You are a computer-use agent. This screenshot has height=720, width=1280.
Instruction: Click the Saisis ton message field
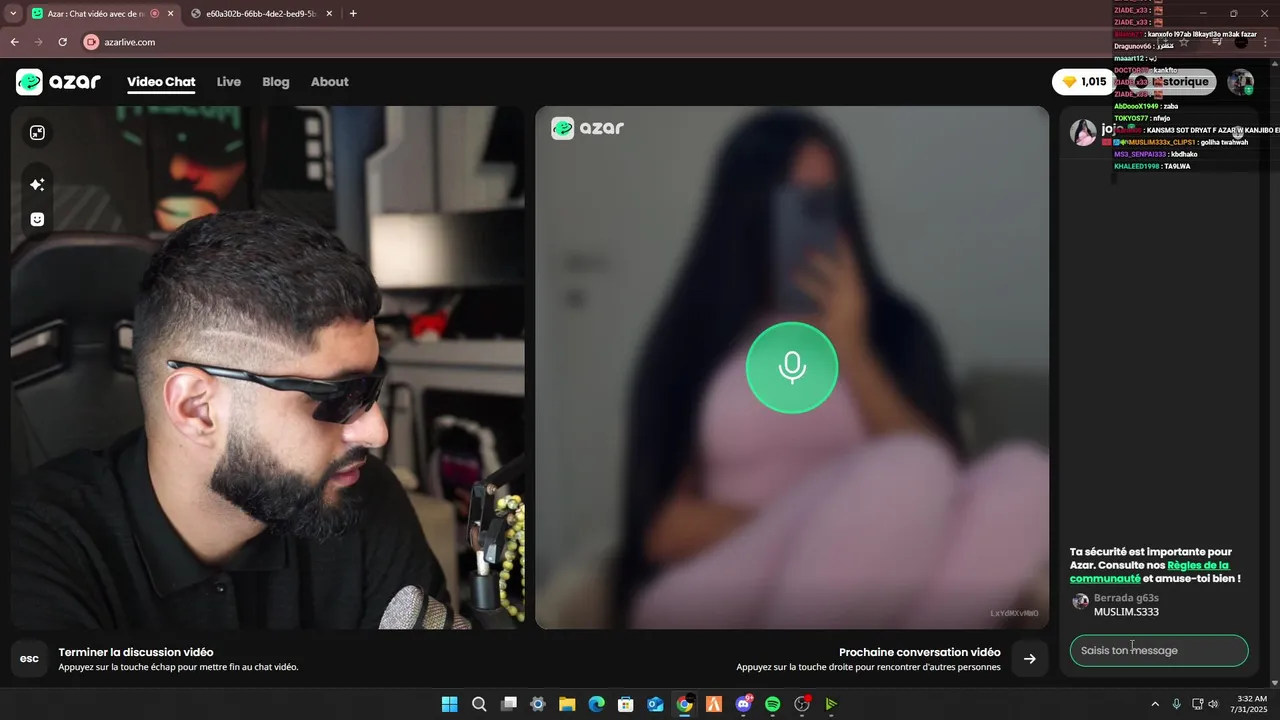click(x=1159, y=650)
